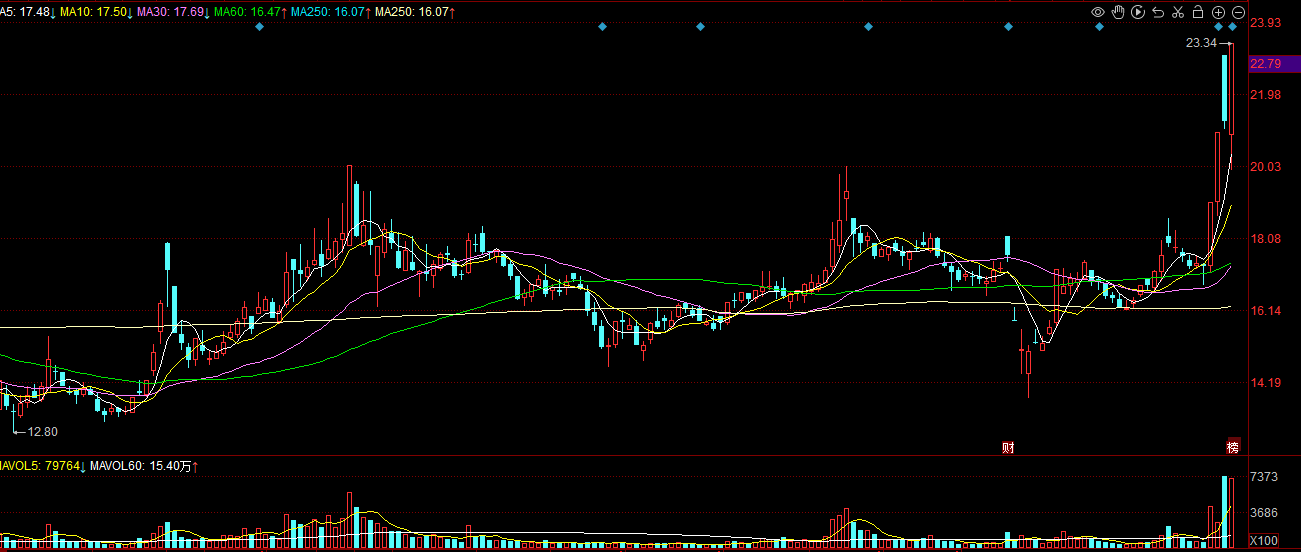Screen dimensions: 1301x552
Task: Click the 18.08 price axis label
Action: click(1266, 239)
